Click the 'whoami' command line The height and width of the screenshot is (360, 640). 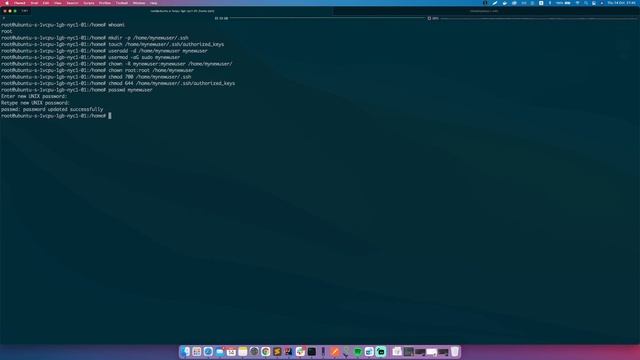63,25
